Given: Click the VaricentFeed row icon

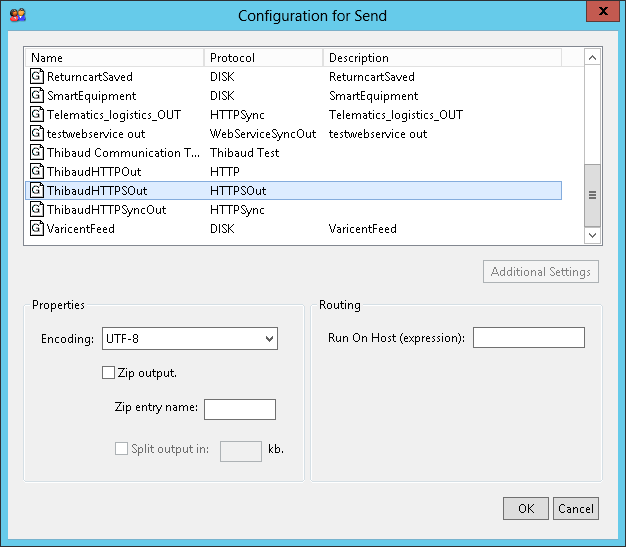Looking at the screenshot, I should [x=37, y=229].
